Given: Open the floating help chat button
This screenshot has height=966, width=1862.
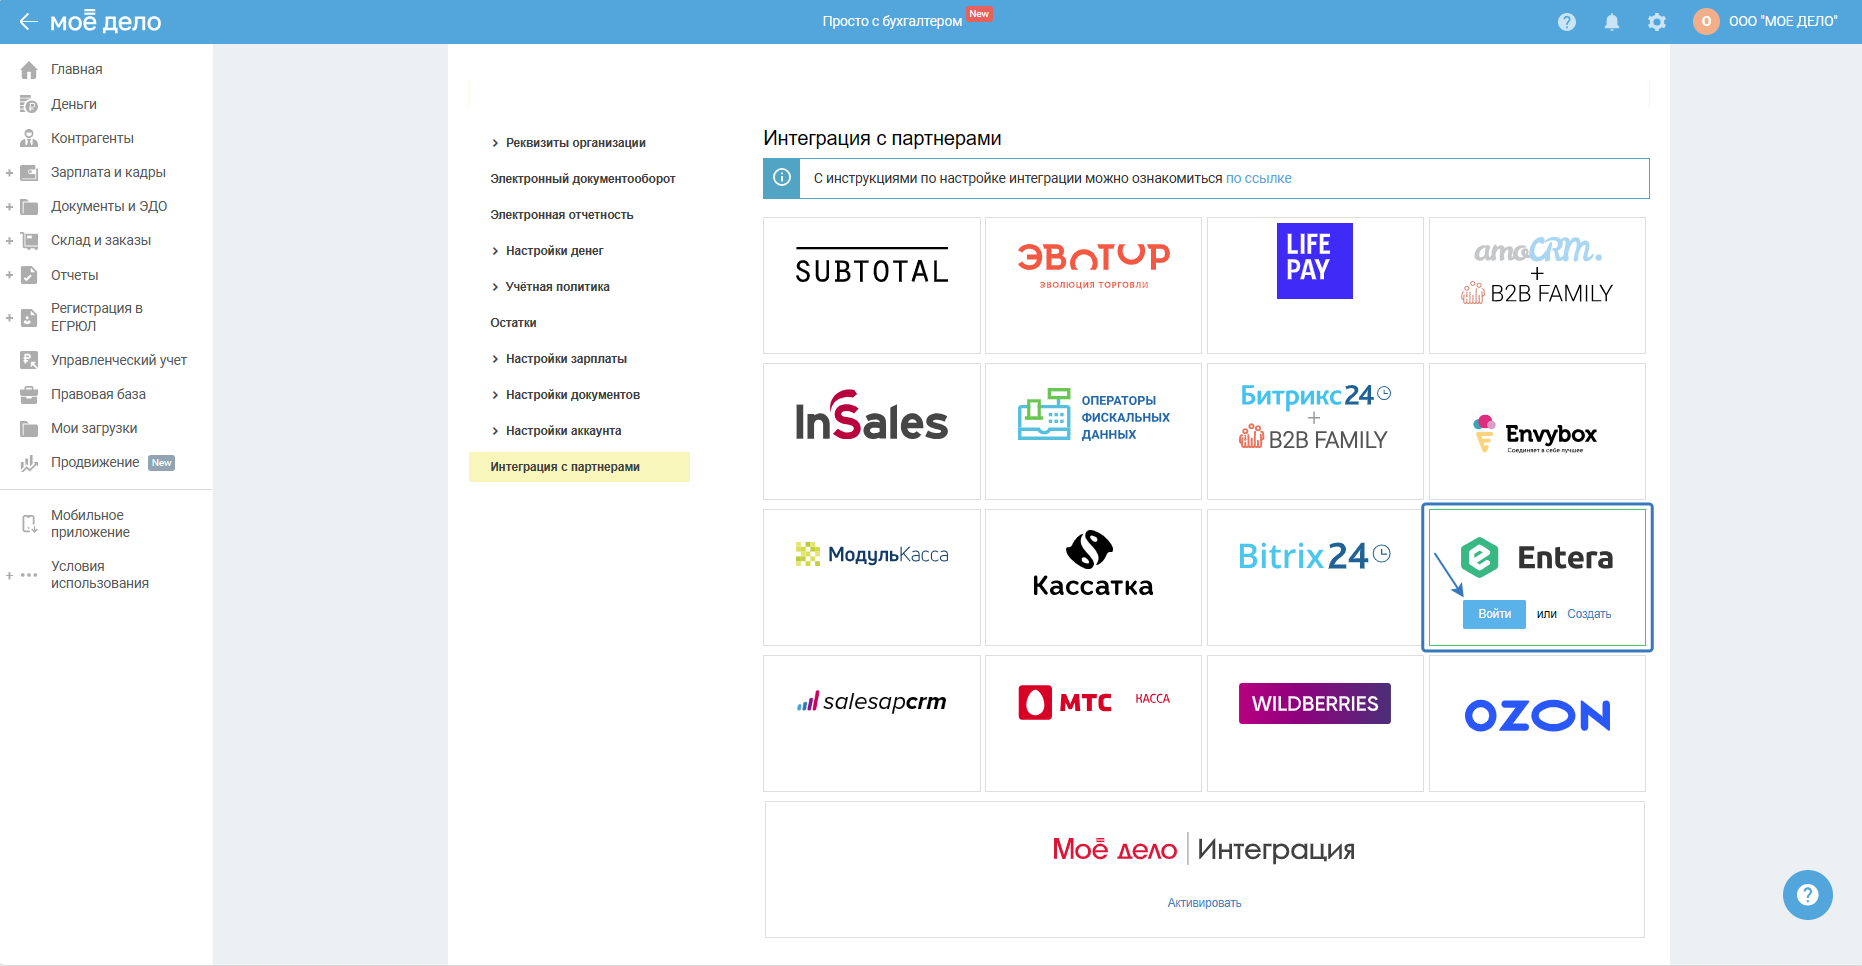Looking at the screenshot, I should point(1807,895).
